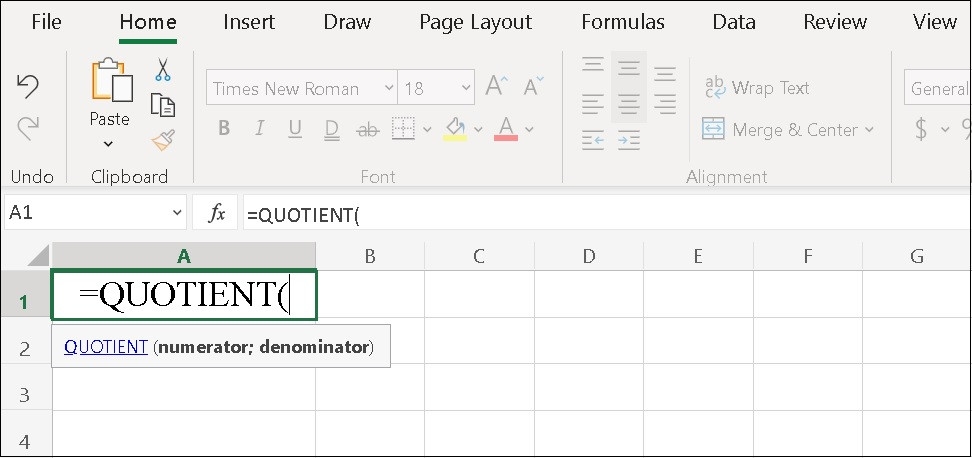Viewport: 972px width, 458px height.
Task: Switch to the Data tab
Action: coord(734,22)
